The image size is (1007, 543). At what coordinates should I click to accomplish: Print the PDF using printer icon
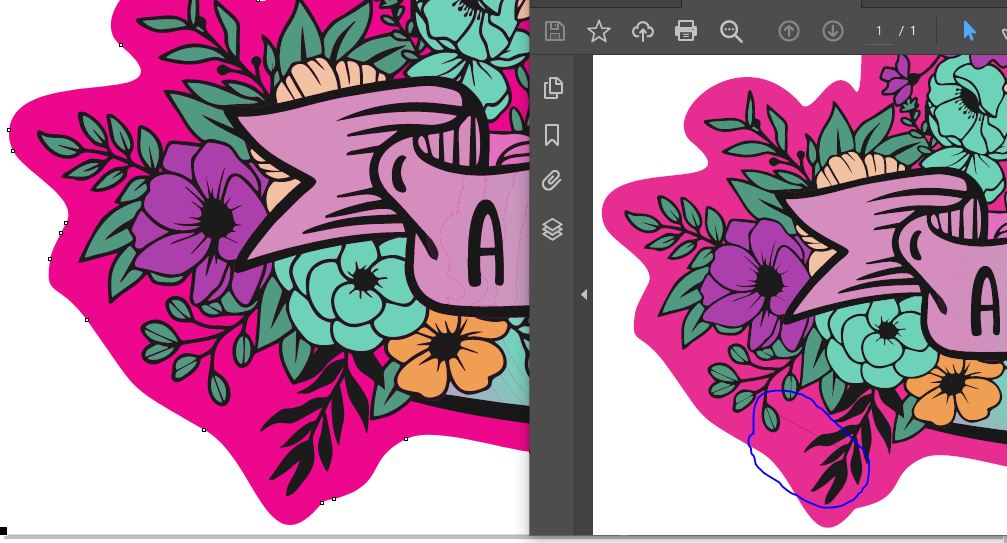(x=686, y=31)
